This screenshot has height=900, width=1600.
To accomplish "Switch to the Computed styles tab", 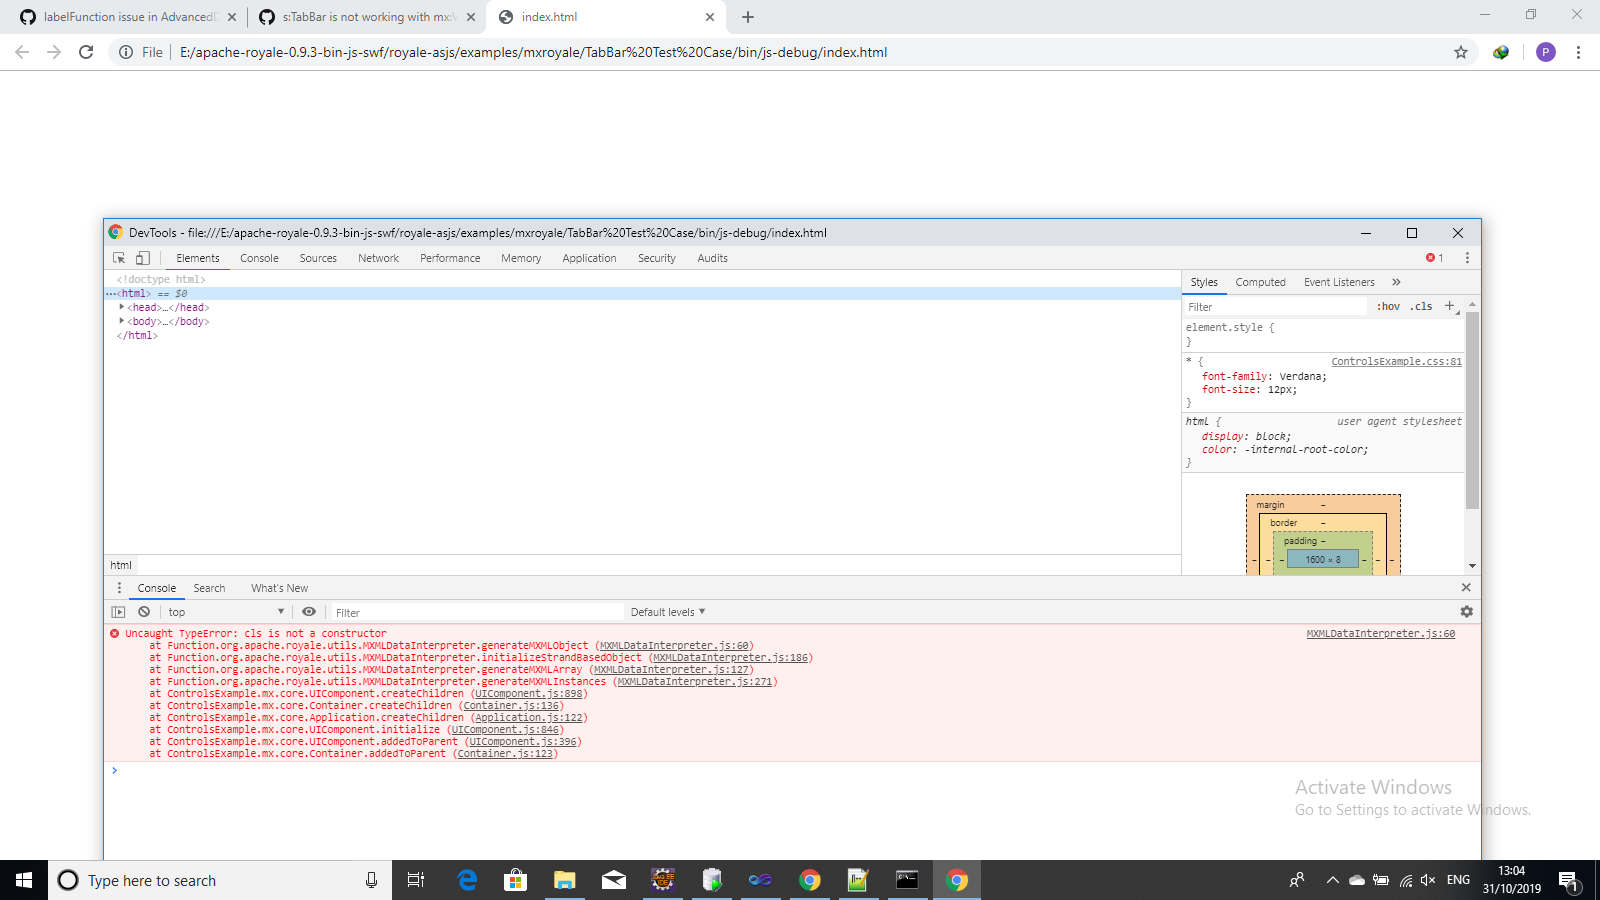I will [1260, 281].
